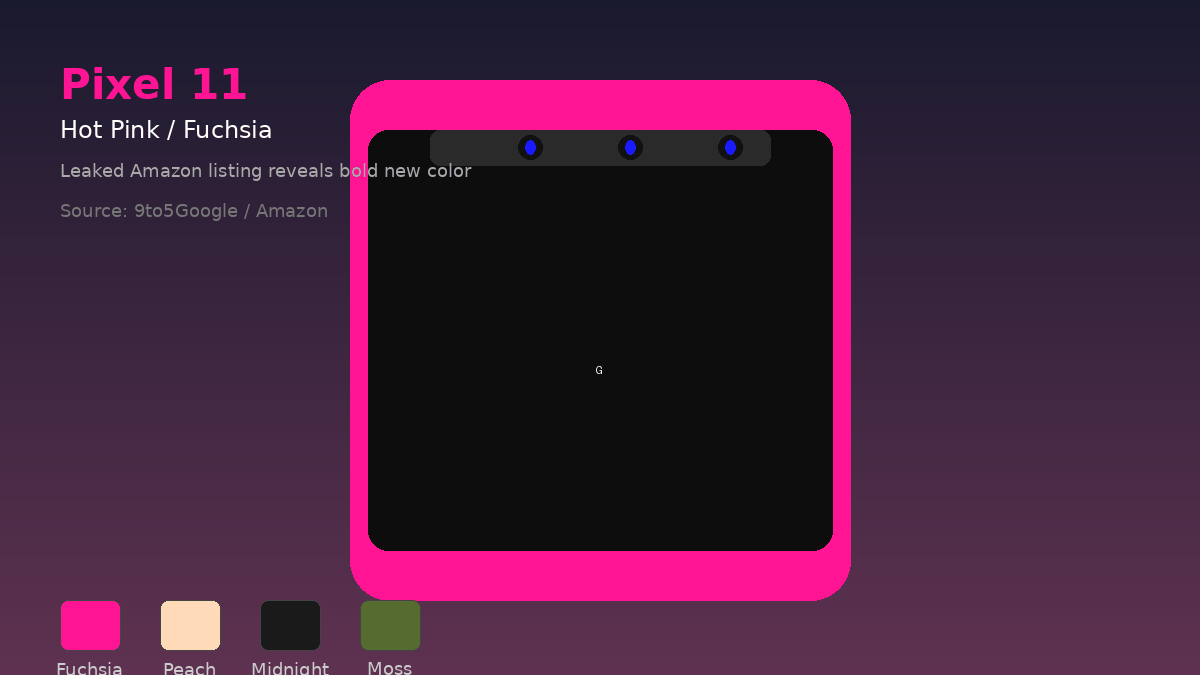The height and width of the screenshot is (675, 1200).
Task: Click the Leaked Amazon listing description text
Action: point(265,171)
